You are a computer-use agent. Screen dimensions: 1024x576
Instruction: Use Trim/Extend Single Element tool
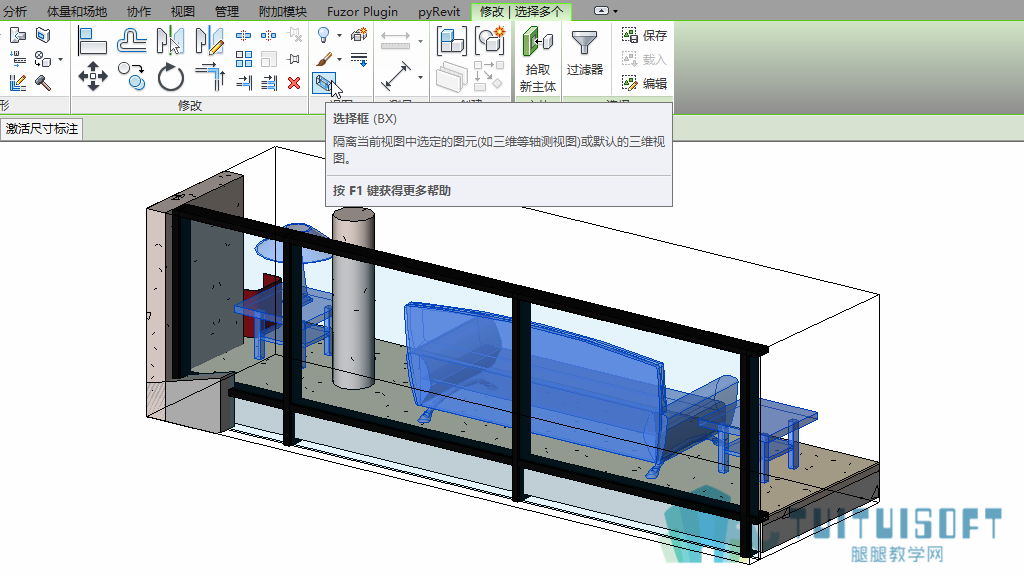244,83
